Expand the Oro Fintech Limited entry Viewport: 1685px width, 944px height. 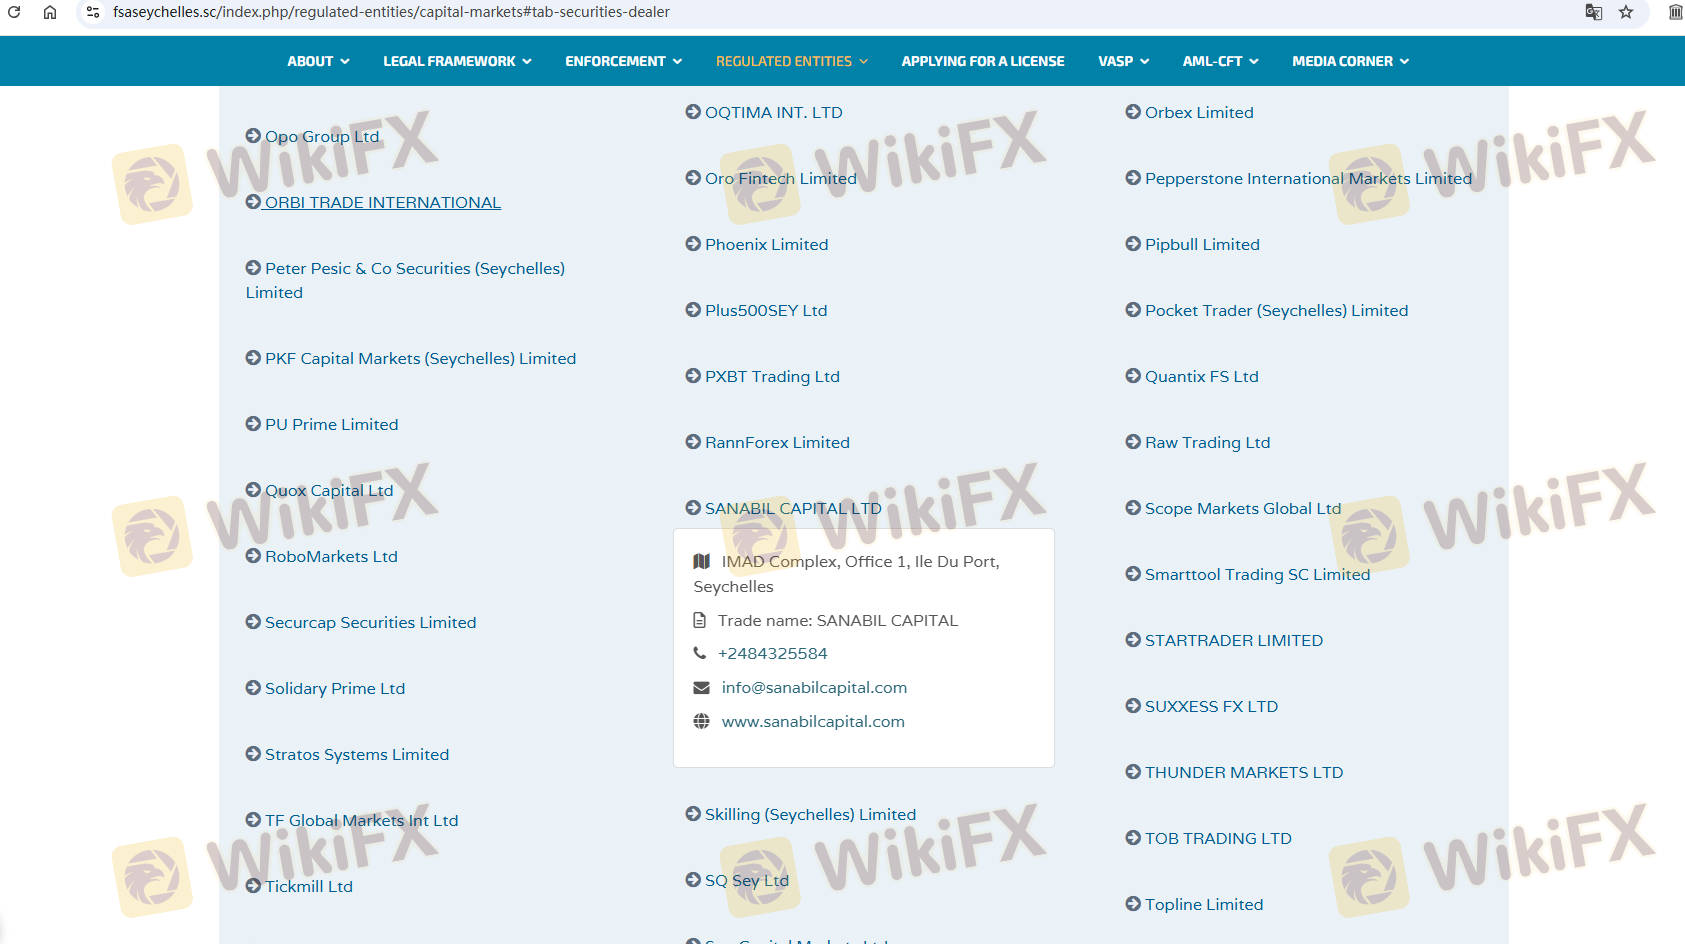coord(771,178)
